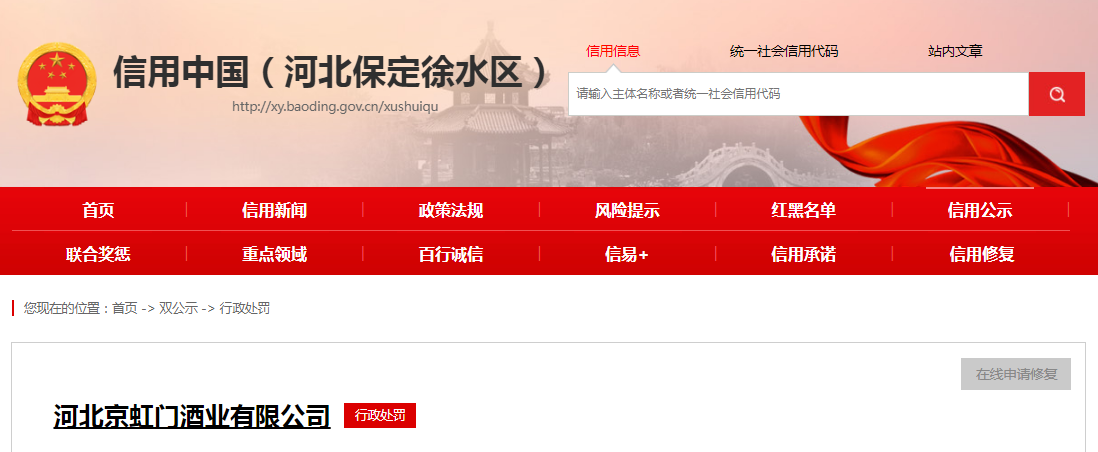Viewport: 1098px width, 452px height.
Task: Select the 统一社会信用代码 search tab
Action: (x=784, y=51)
